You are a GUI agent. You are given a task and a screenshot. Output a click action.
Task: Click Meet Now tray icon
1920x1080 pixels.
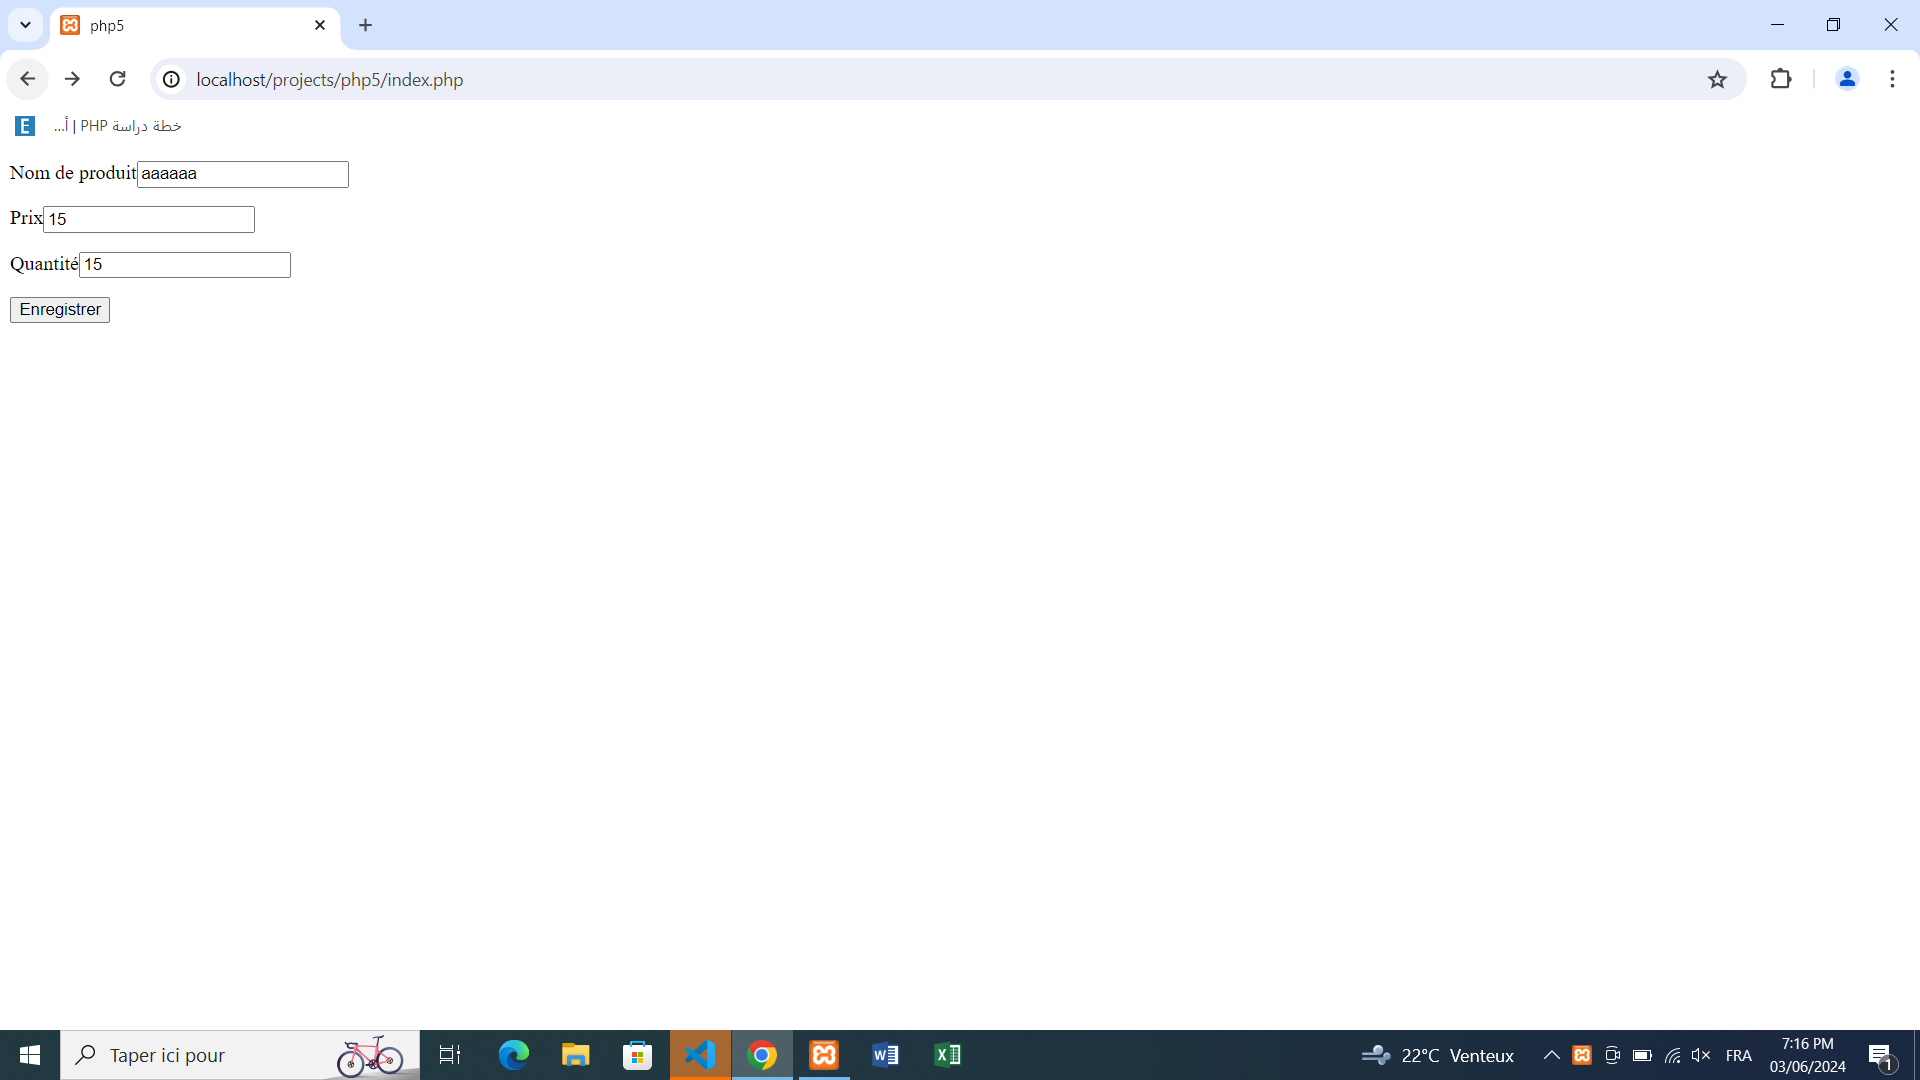(1612, 1055)
